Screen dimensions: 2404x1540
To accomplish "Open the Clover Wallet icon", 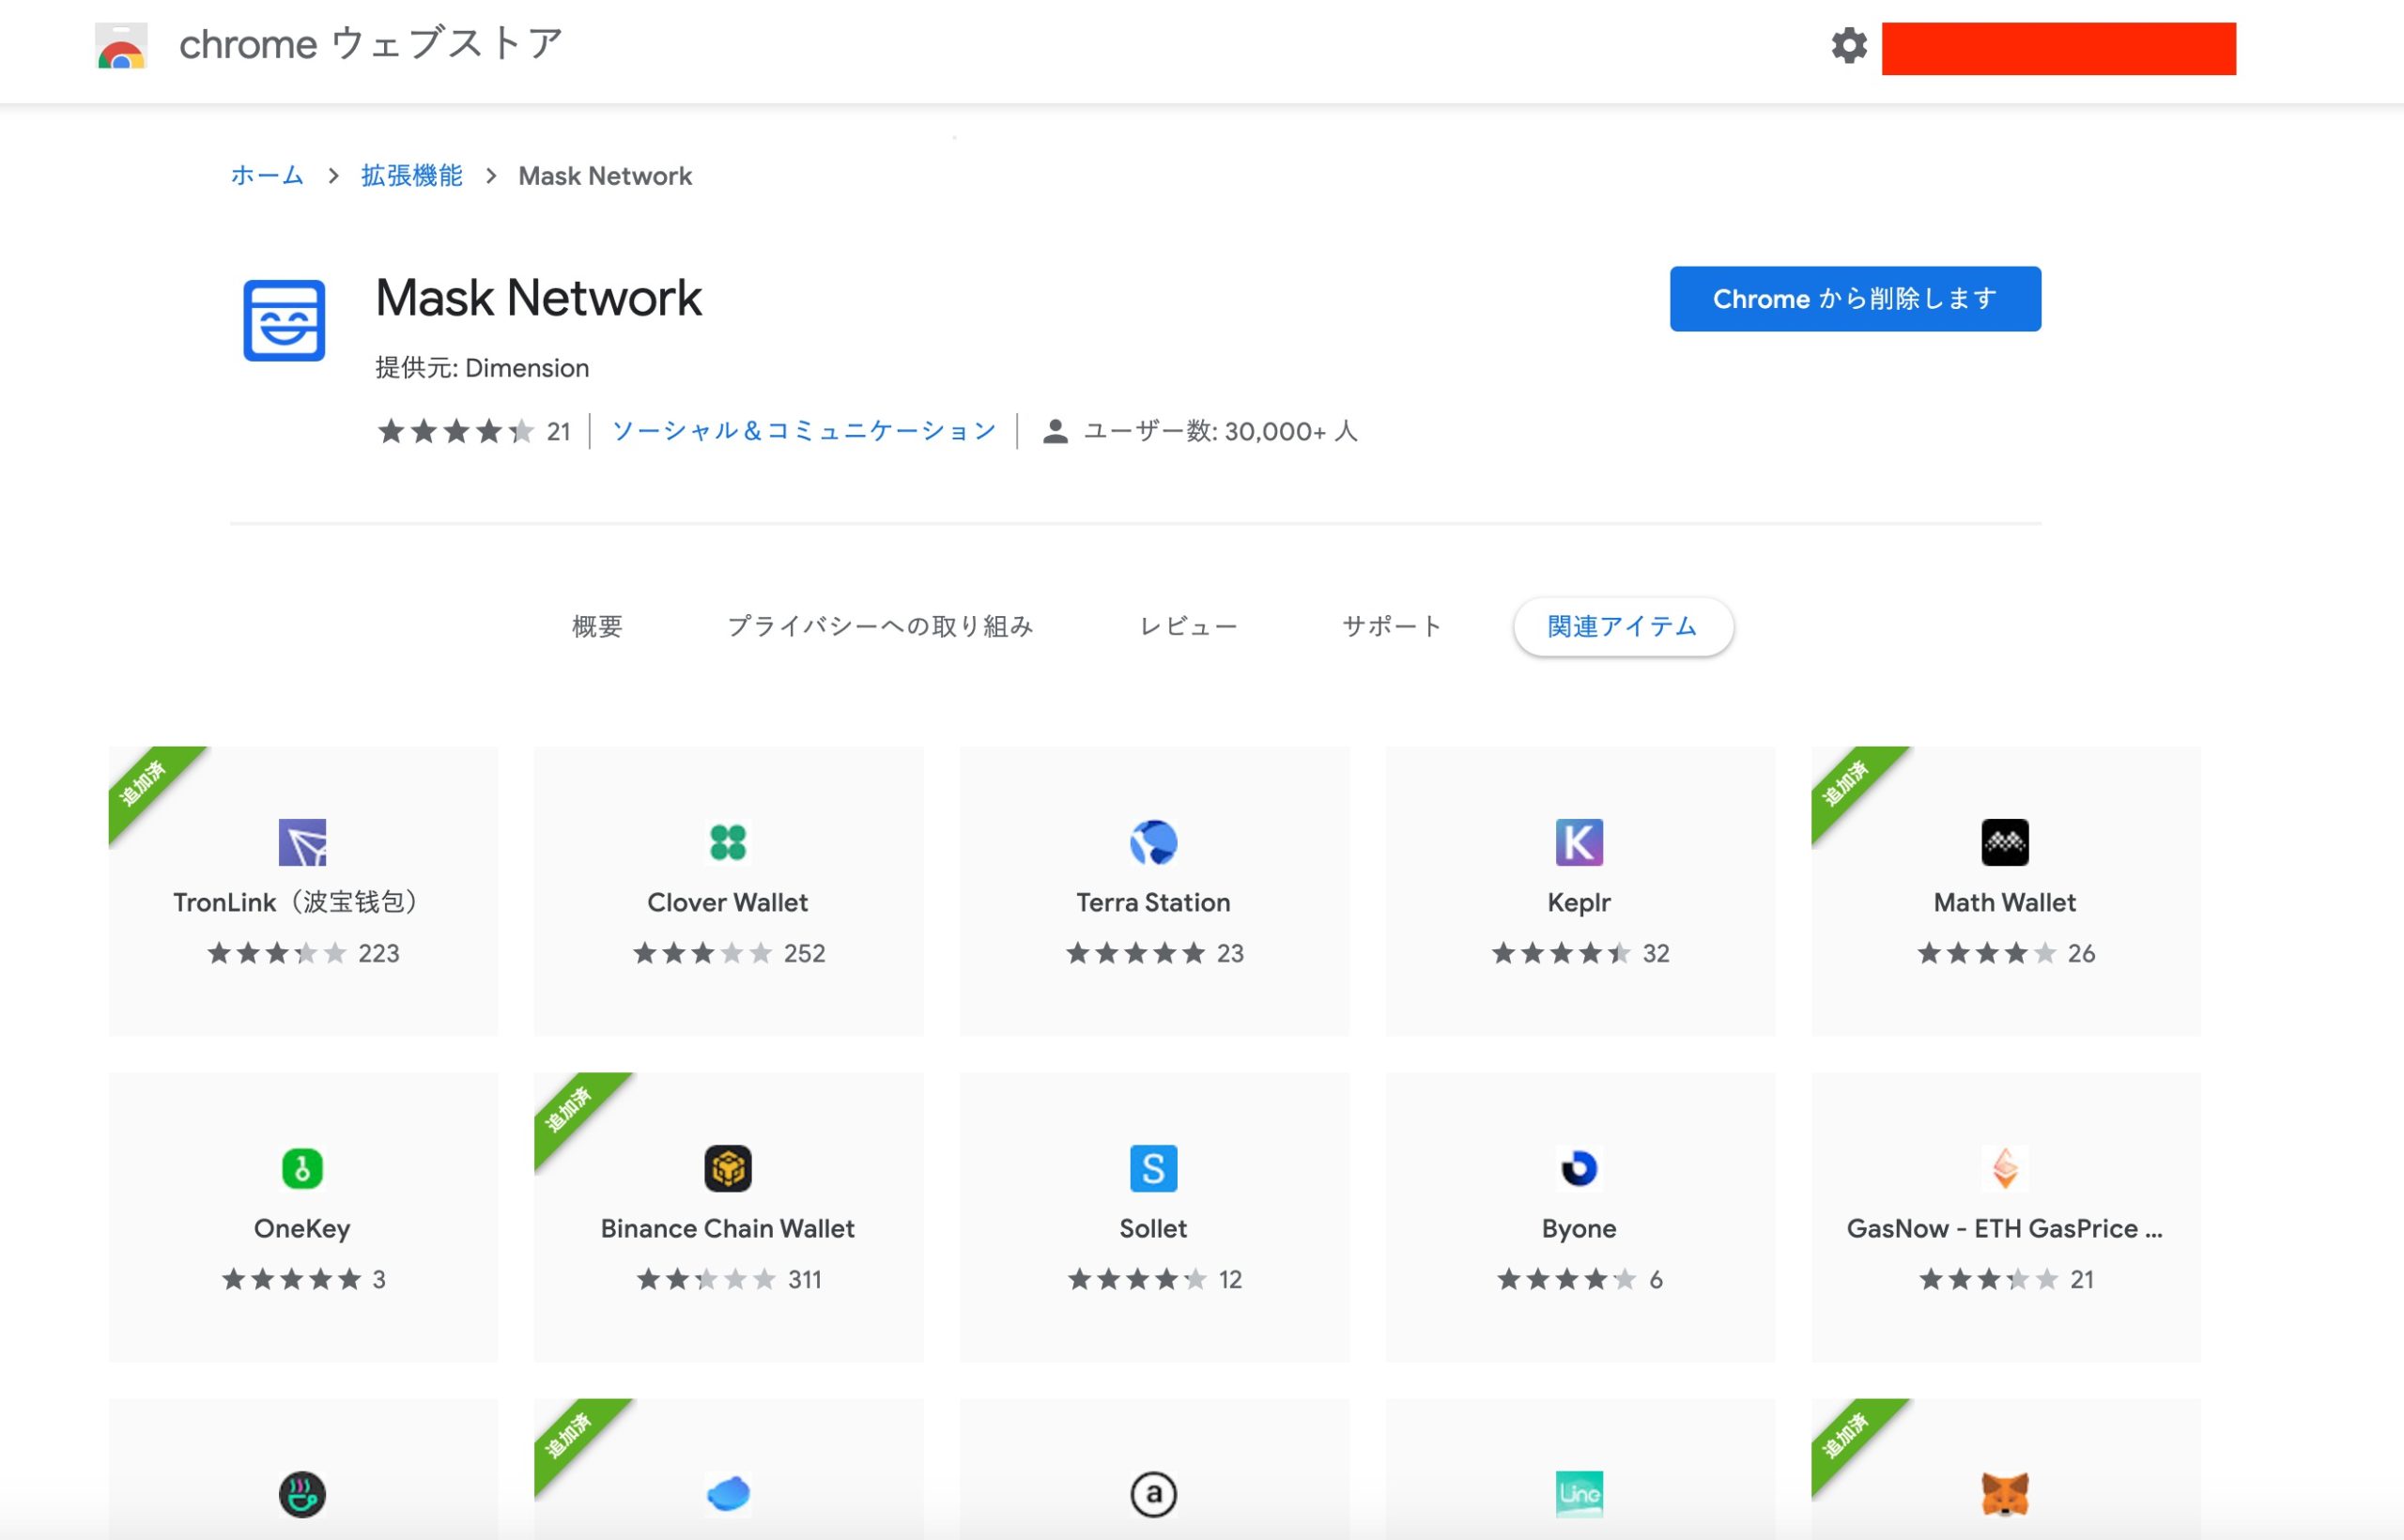I will [727, 842].
